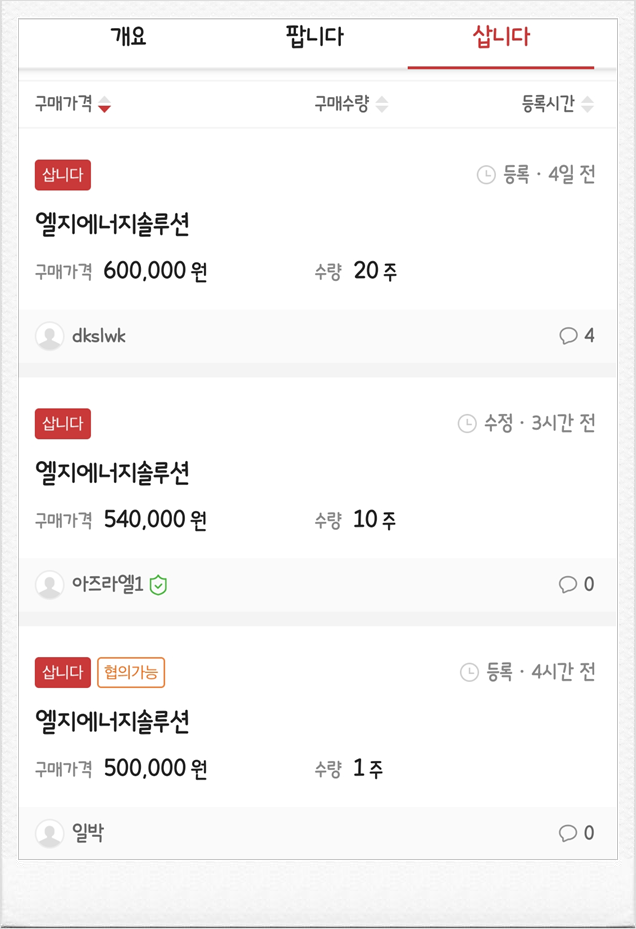Open the 540,000 원 엘지에너지솔루션 listing
636x929 pixels.
click(112, 473)
